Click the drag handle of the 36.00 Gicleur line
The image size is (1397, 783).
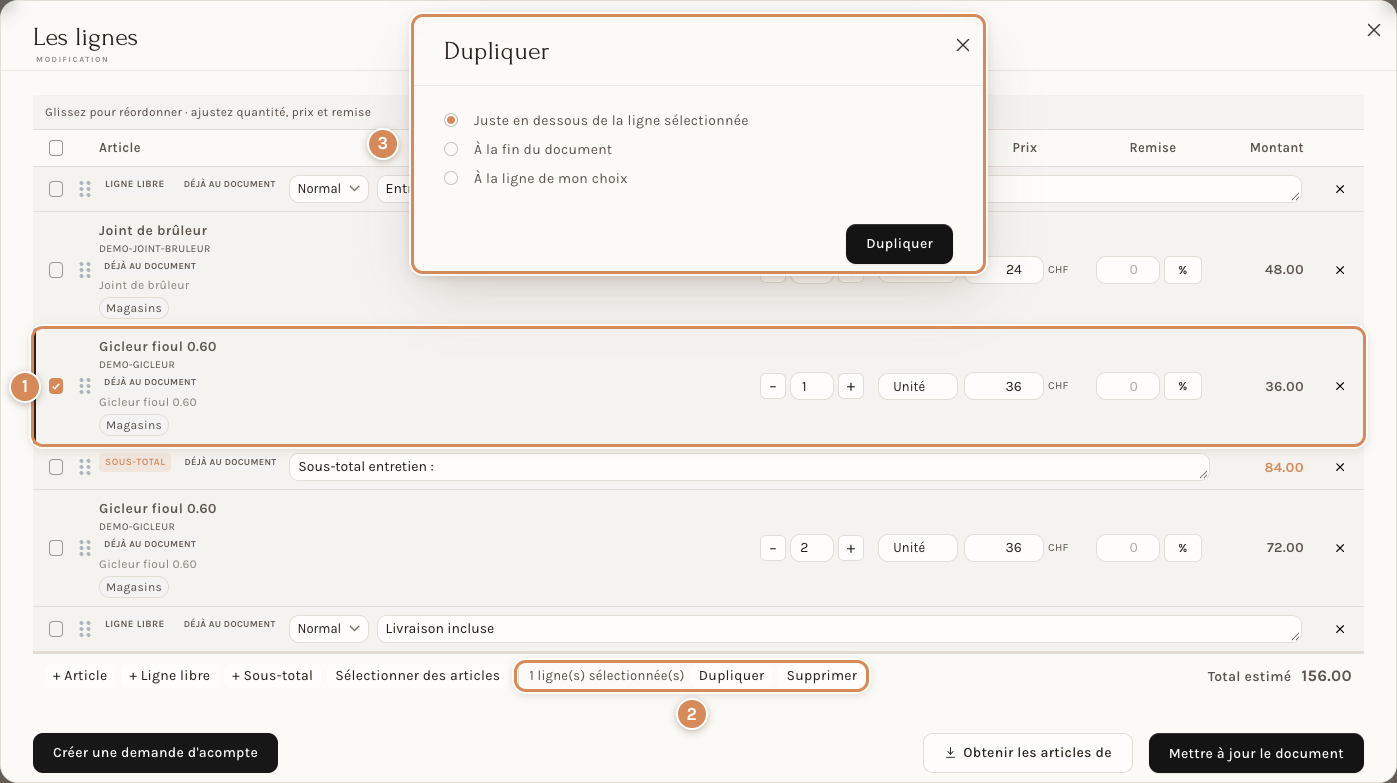tap(85, 386)
